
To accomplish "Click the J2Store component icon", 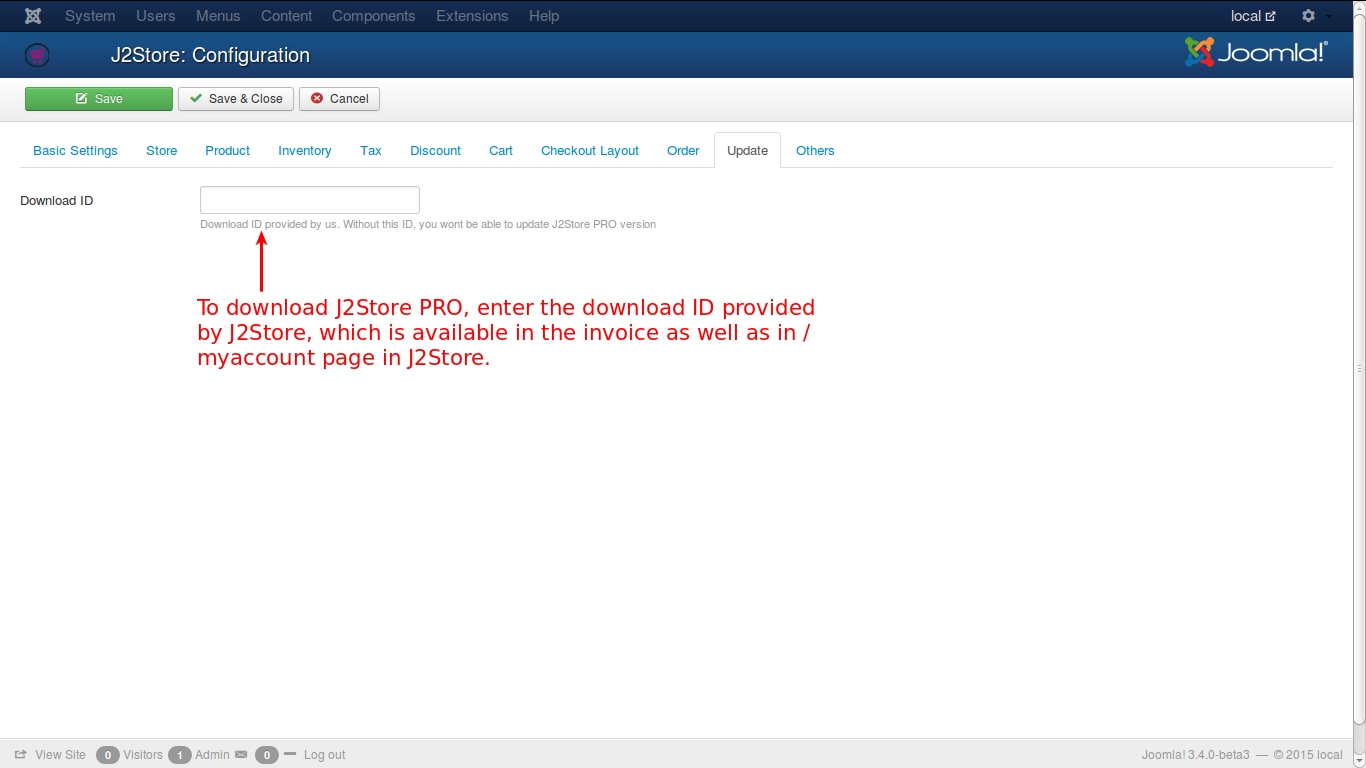I will (x=37, y=55).
